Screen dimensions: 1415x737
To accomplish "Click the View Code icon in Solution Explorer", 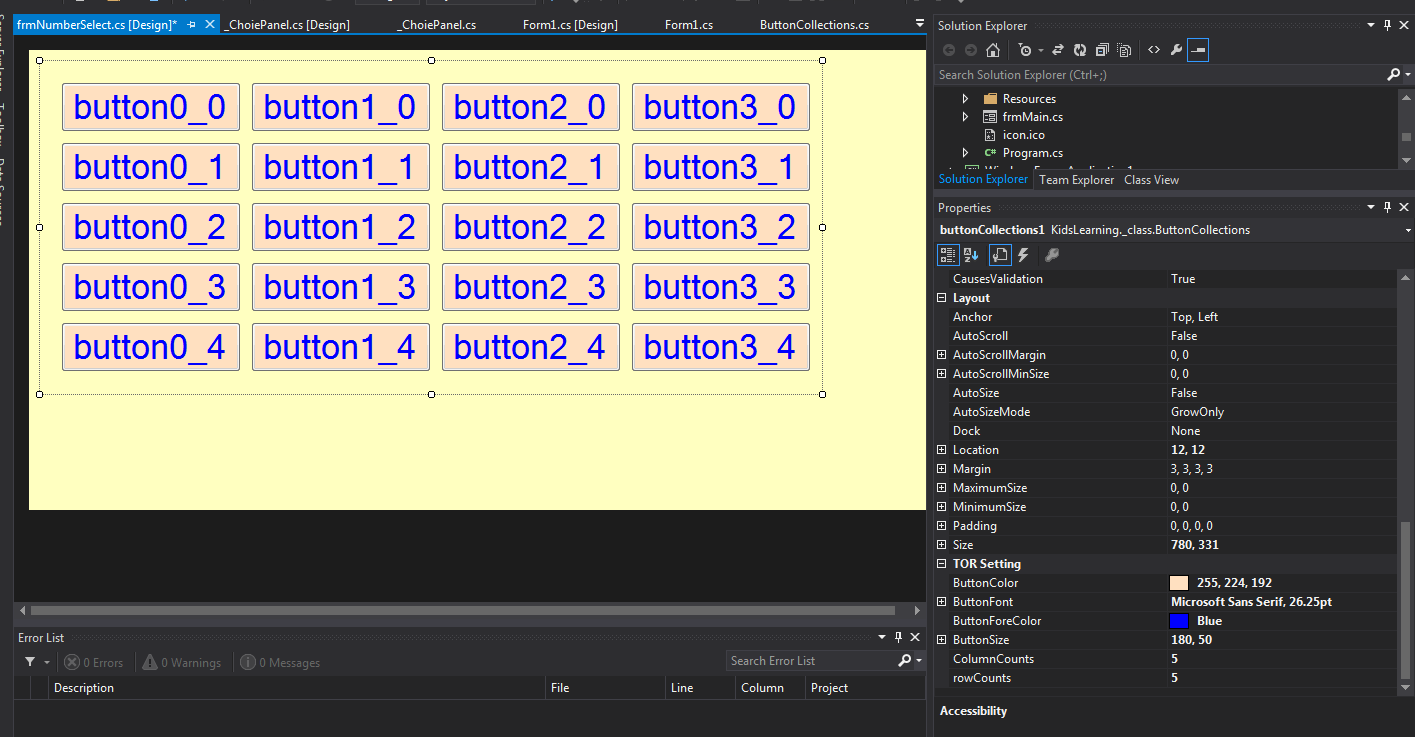I will tap(1154, 50).
